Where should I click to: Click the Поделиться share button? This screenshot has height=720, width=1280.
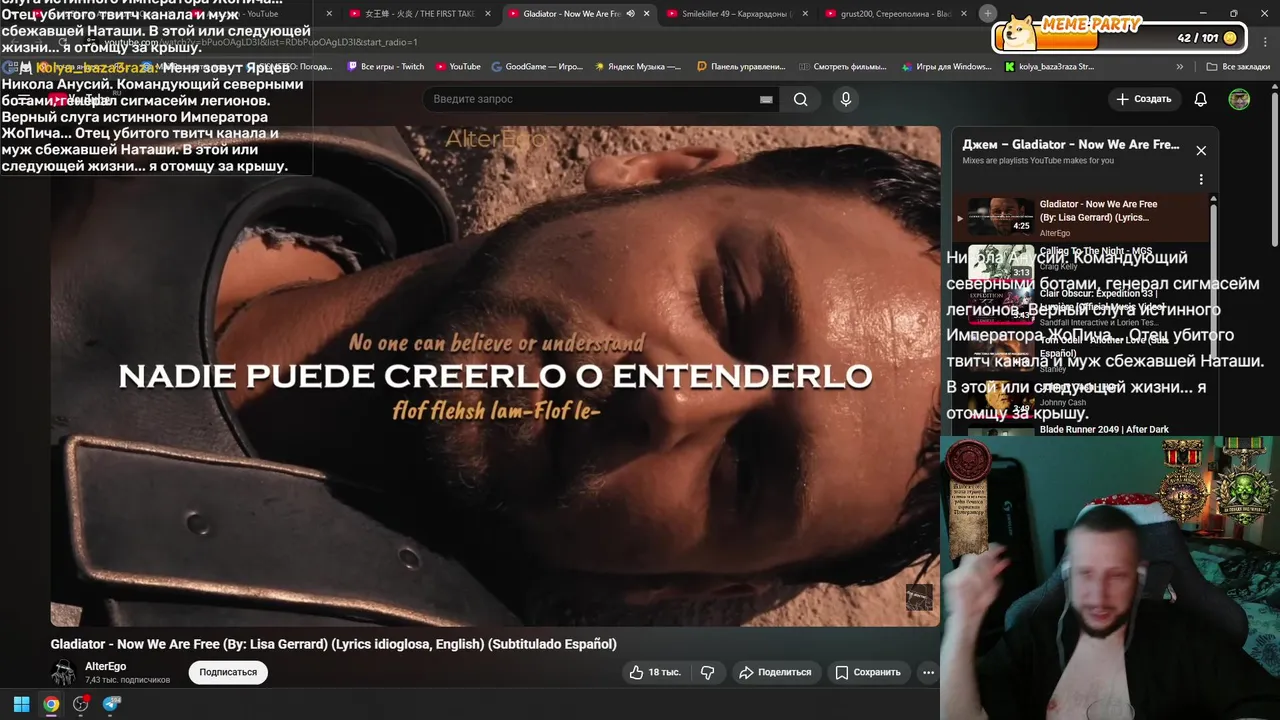[x=774, y=672]
